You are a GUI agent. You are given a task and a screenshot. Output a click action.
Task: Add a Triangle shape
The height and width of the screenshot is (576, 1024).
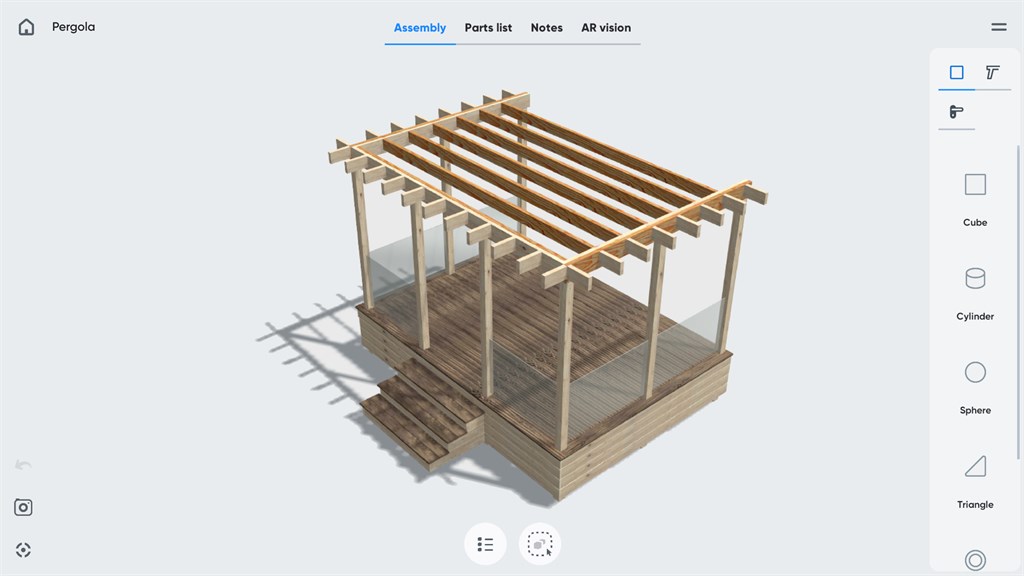(975, 466)
